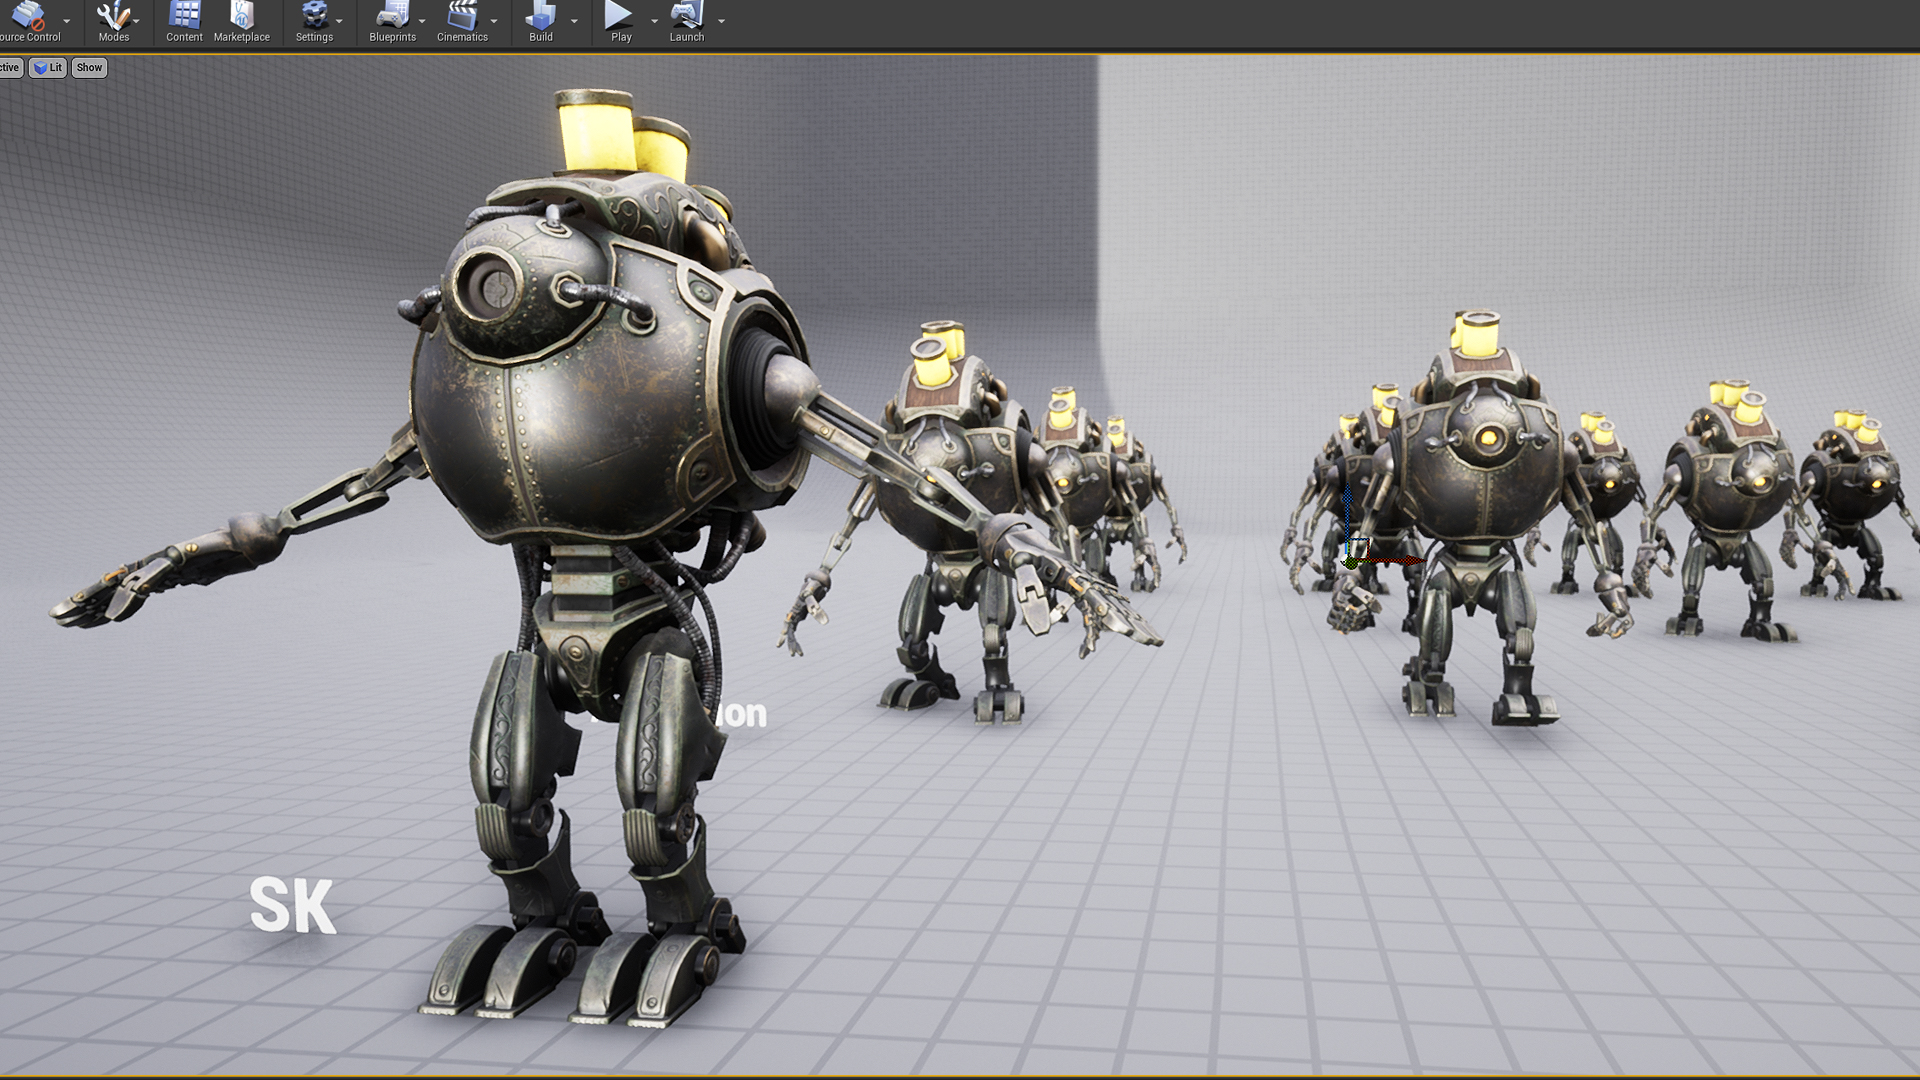
Task: Open the Content Browser
Action: tap(184, 18)
